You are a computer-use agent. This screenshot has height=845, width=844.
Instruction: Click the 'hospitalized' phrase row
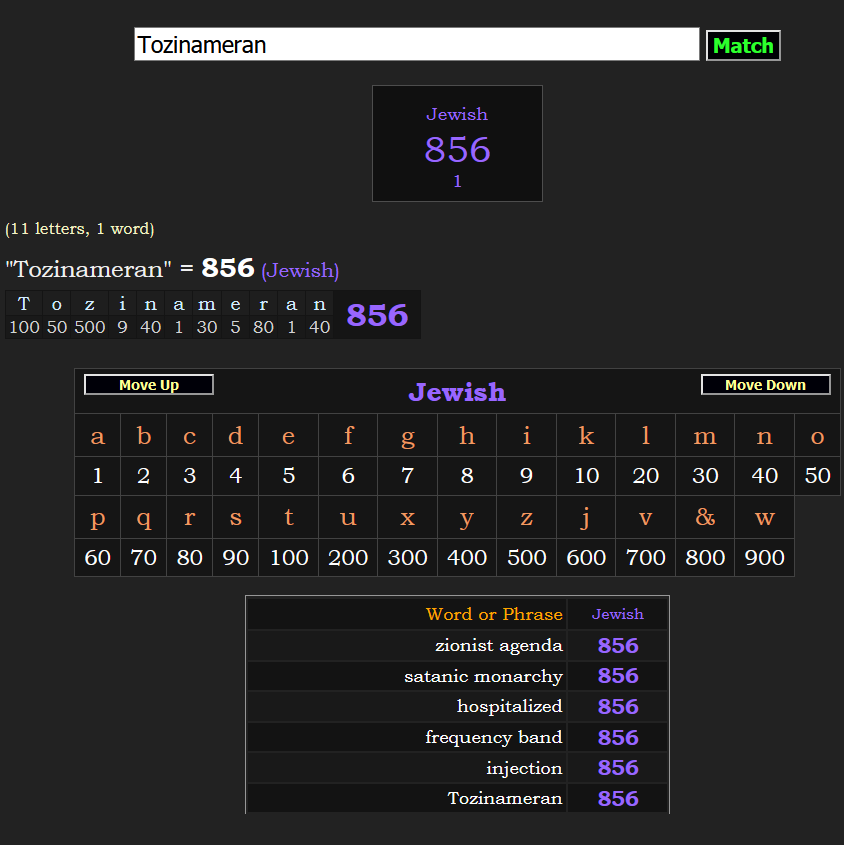[x=458, y=707]
